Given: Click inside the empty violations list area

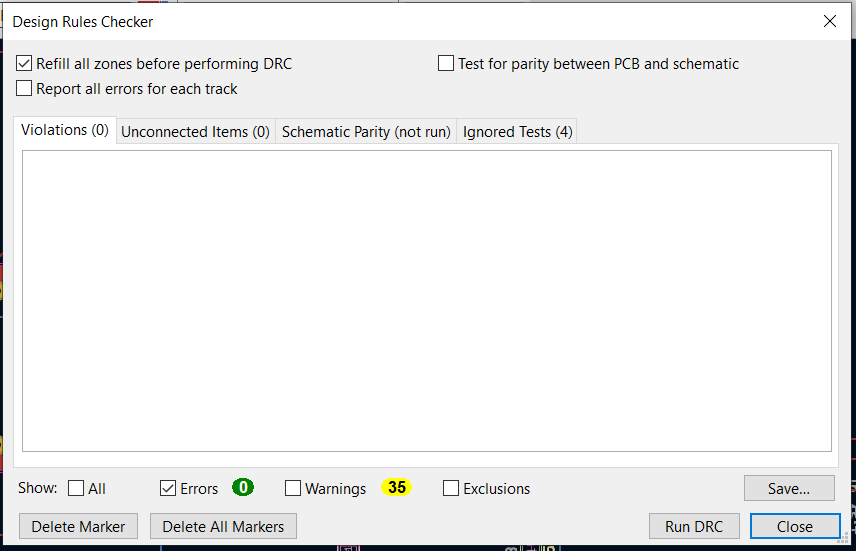Looking at the screenshot, I should (x=427, y=300).
